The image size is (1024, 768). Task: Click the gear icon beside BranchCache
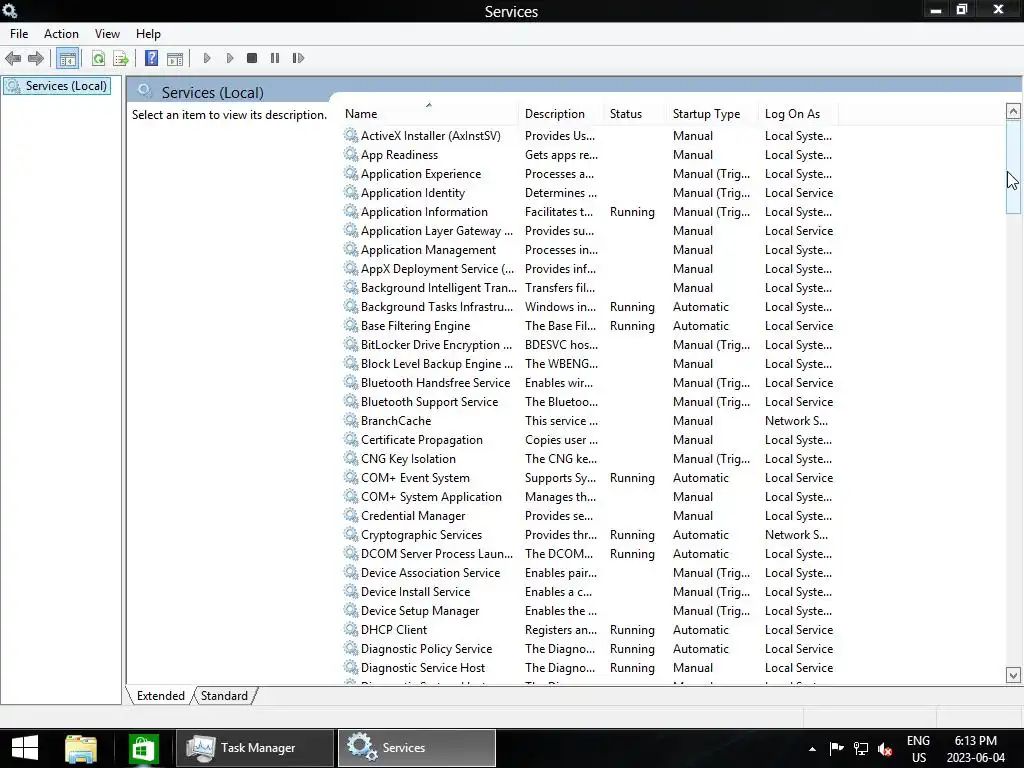[x=351, y=420]
